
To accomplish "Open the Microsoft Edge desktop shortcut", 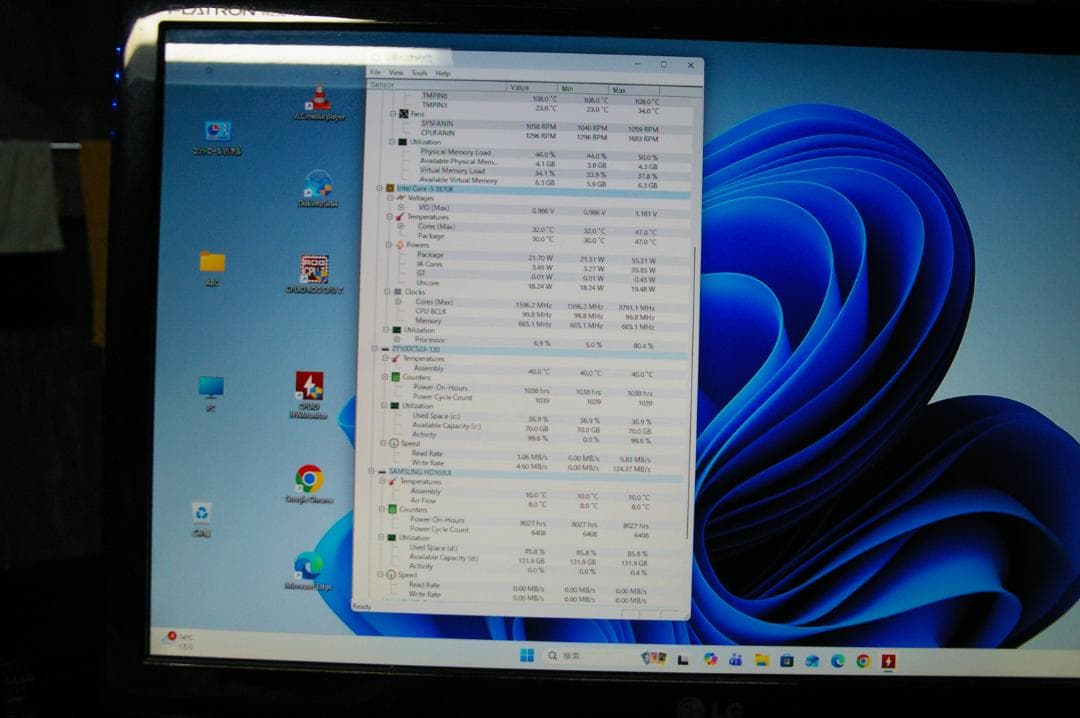I will click(x=308, y=571).
